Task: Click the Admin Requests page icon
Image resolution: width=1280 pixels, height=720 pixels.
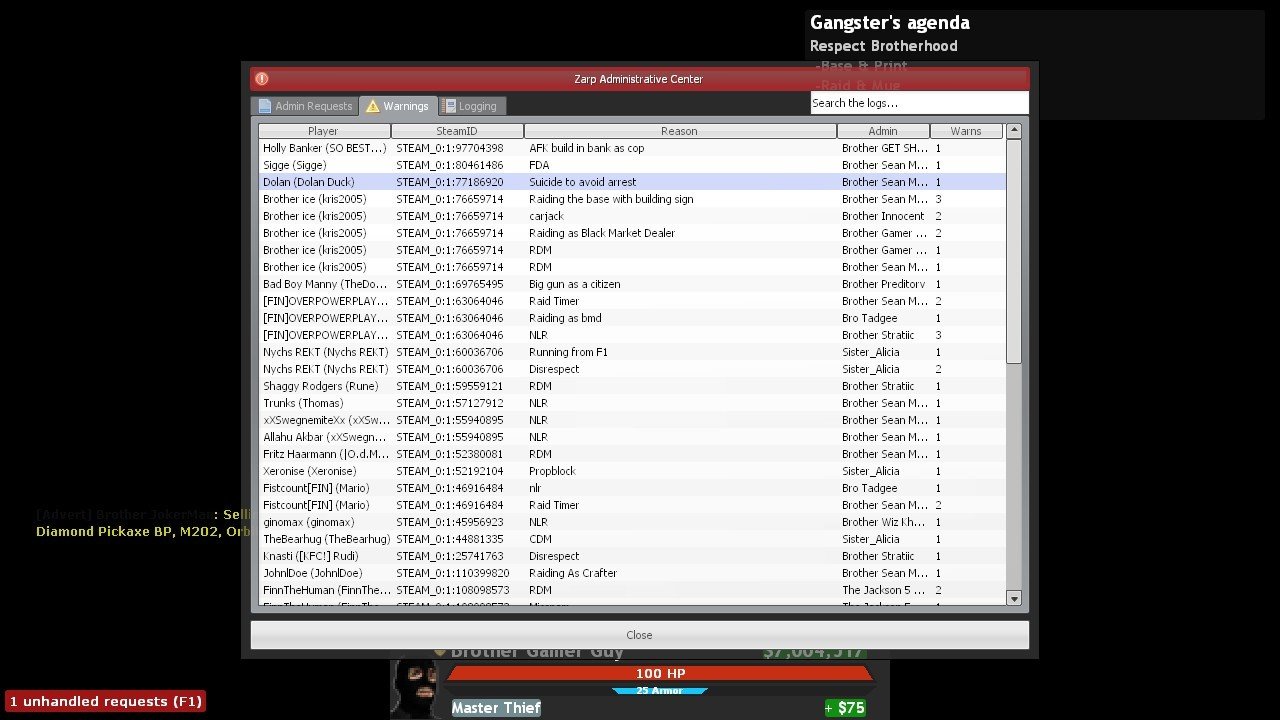Action: pos(265,106)
